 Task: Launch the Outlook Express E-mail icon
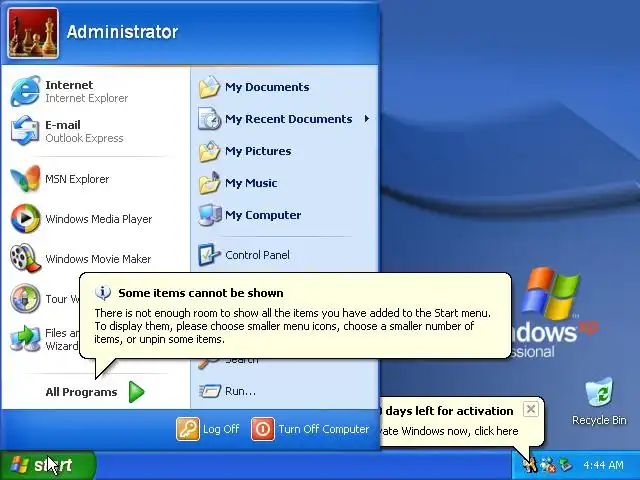(x=25, y=131)
